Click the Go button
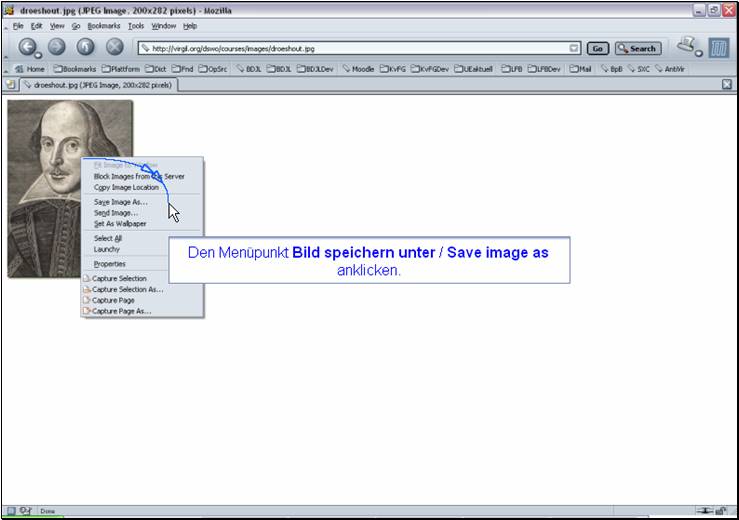This screenshot has height=520, width=739. [598, 48]
